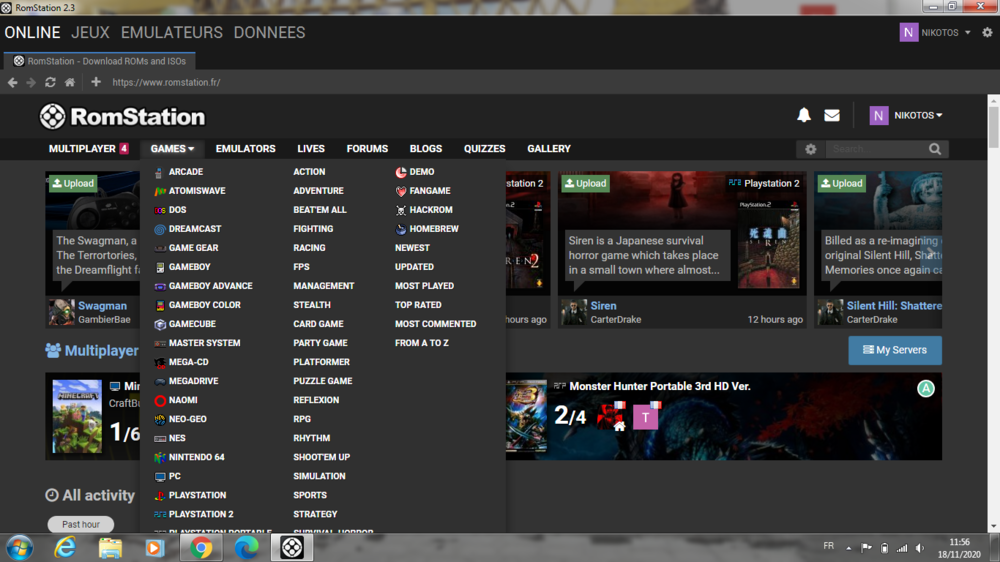Image resolution: width=1000 pixels, height=562 pixels.
Task: Open the Siren game link
Action: click(603, 306)
